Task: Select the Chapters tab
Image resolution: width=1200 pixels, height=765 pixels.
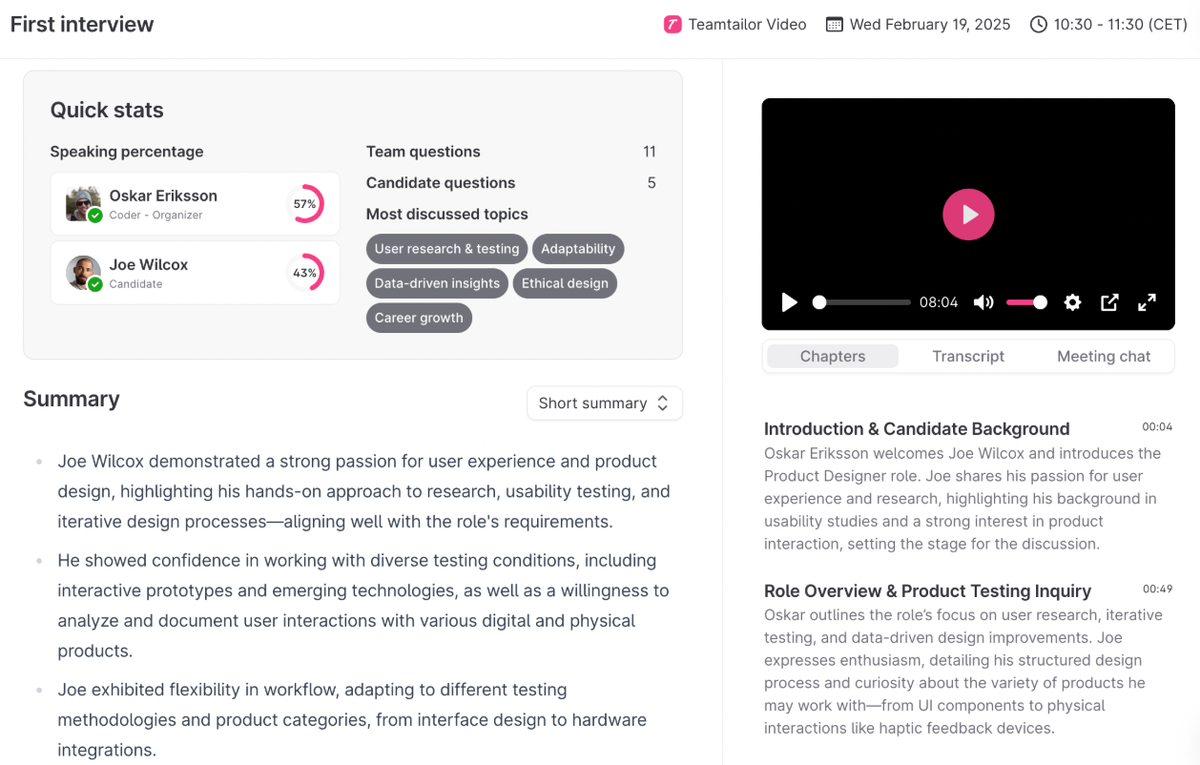Action: (832, 356)
